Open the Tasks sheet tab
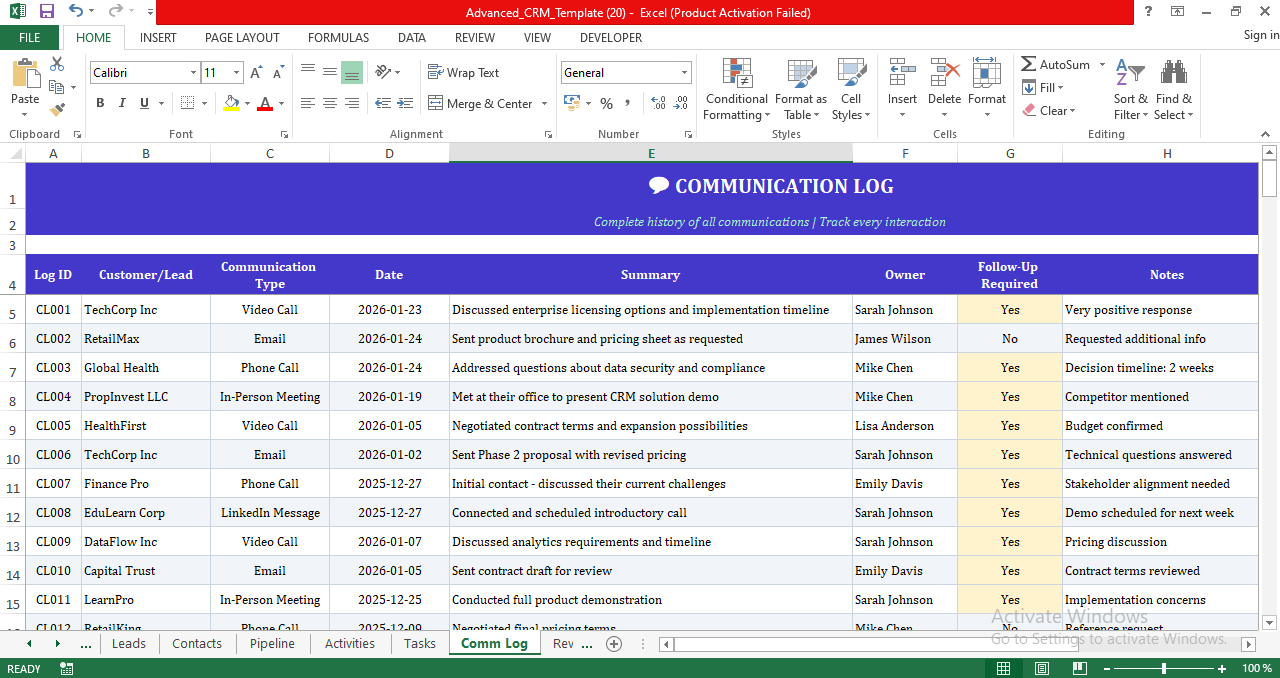The width and height of the screenshot is (1280, 678). [x=420, y=644]
